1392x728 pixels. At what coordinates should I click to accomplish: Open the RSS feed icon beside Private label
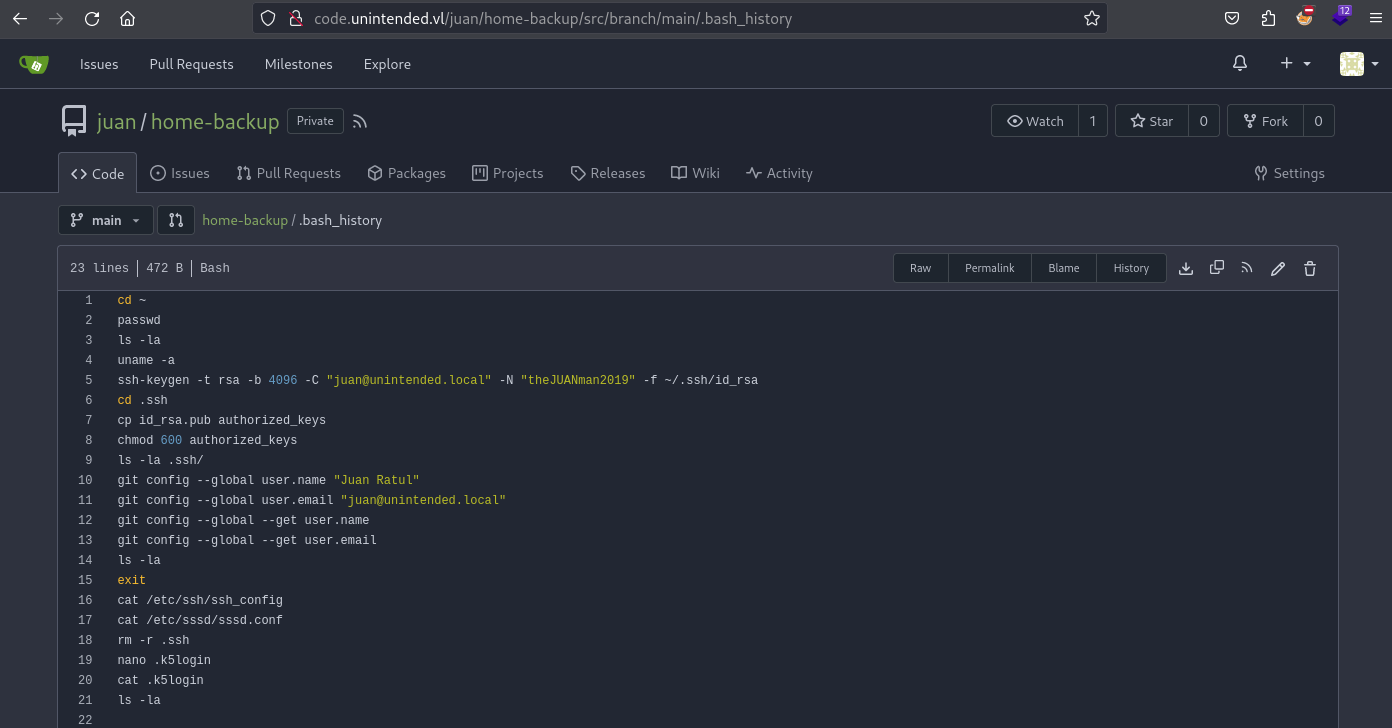click(360, 121)
